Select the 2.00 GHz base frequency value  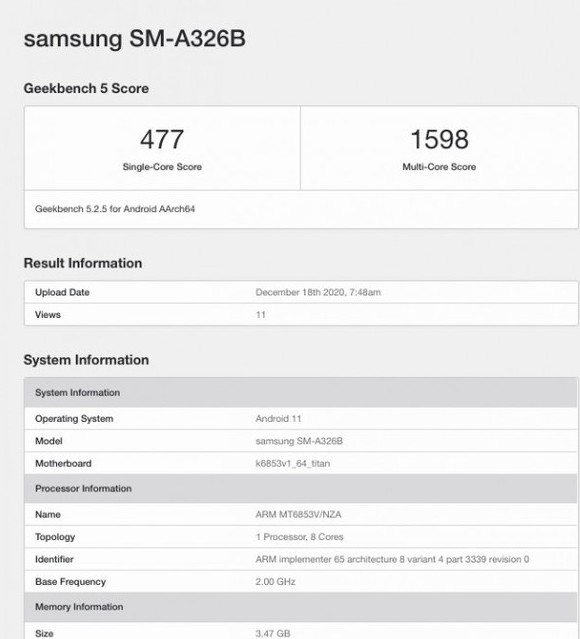[276, 582]
